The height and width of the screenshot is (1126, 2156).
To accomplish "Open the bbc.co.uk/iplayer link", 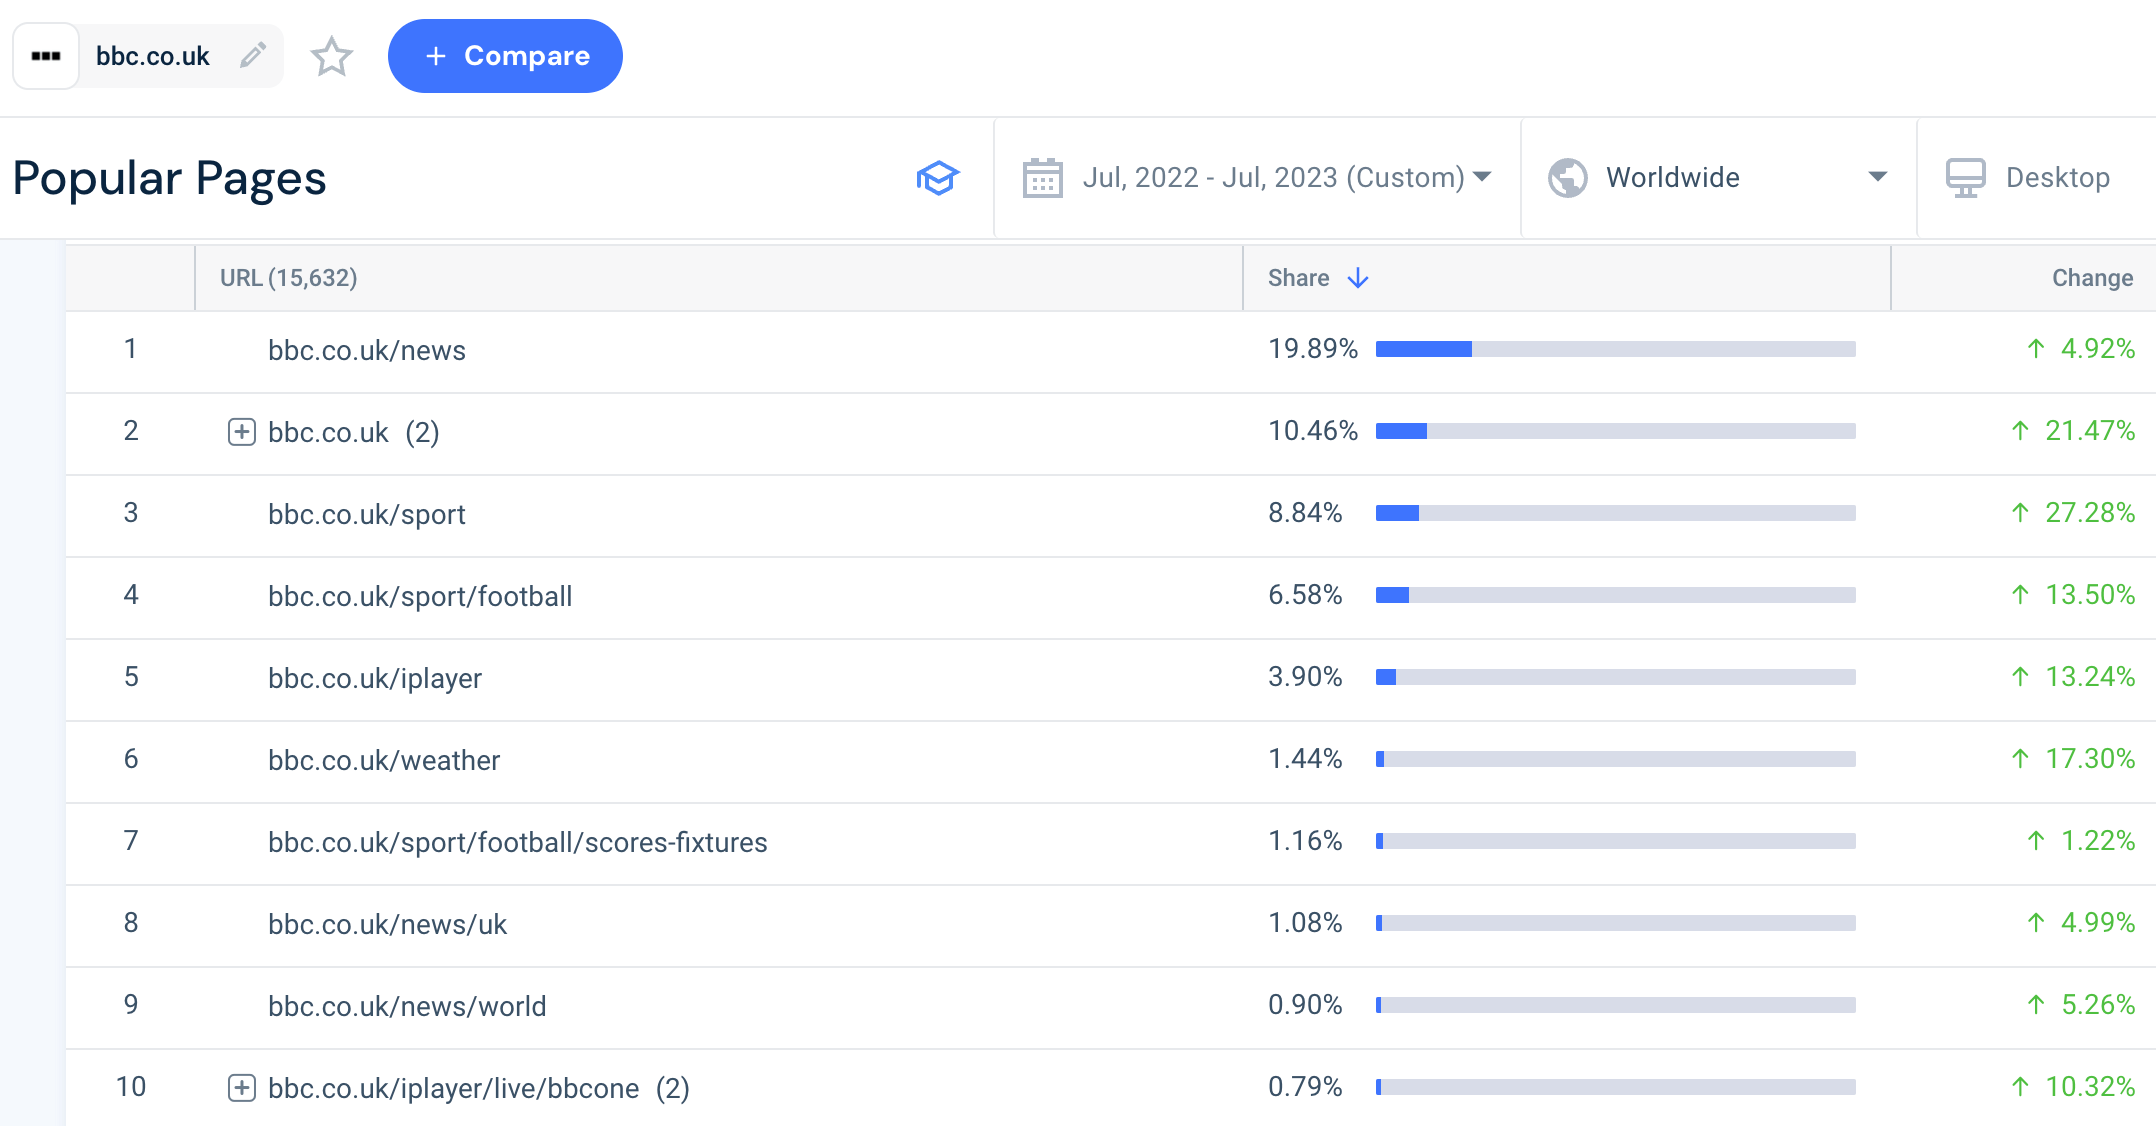I will point(375,679).
